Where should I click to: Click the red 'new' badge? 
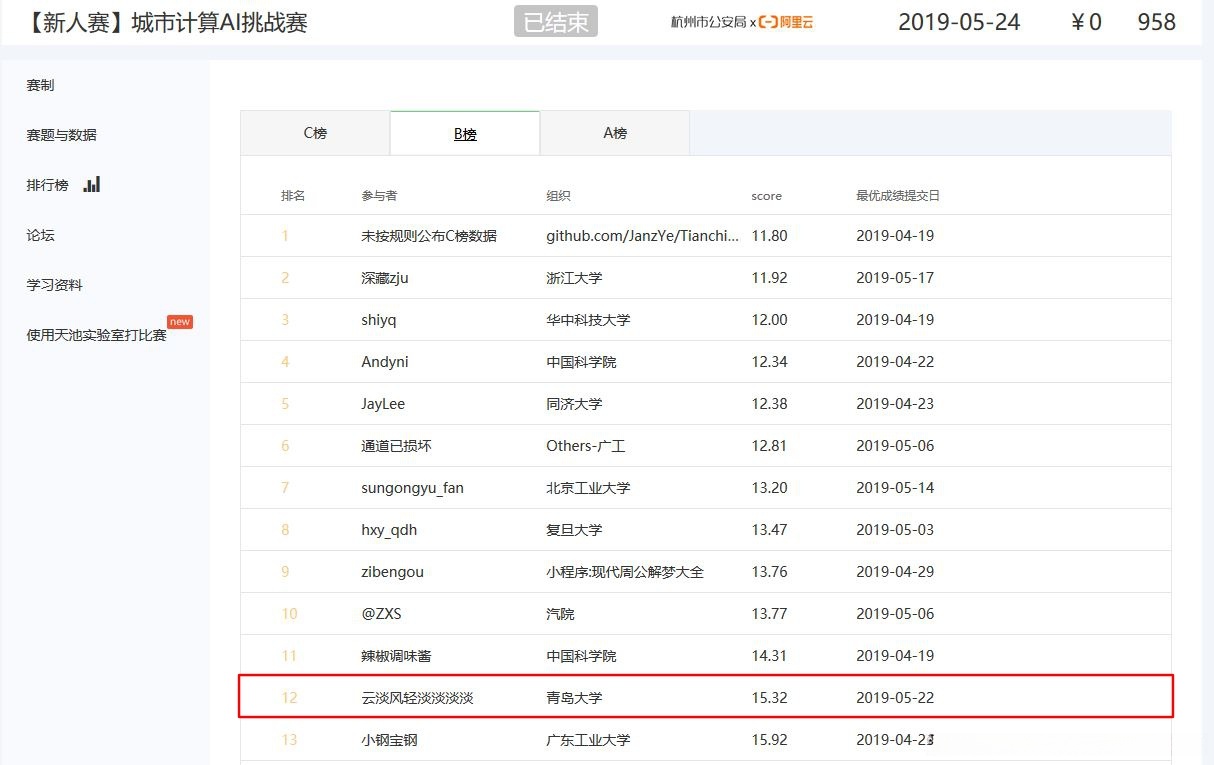(180, 322)
